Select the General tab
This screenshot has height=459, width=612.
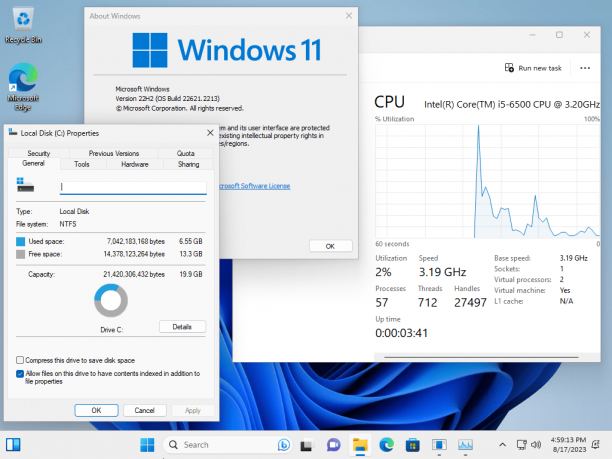34,164
